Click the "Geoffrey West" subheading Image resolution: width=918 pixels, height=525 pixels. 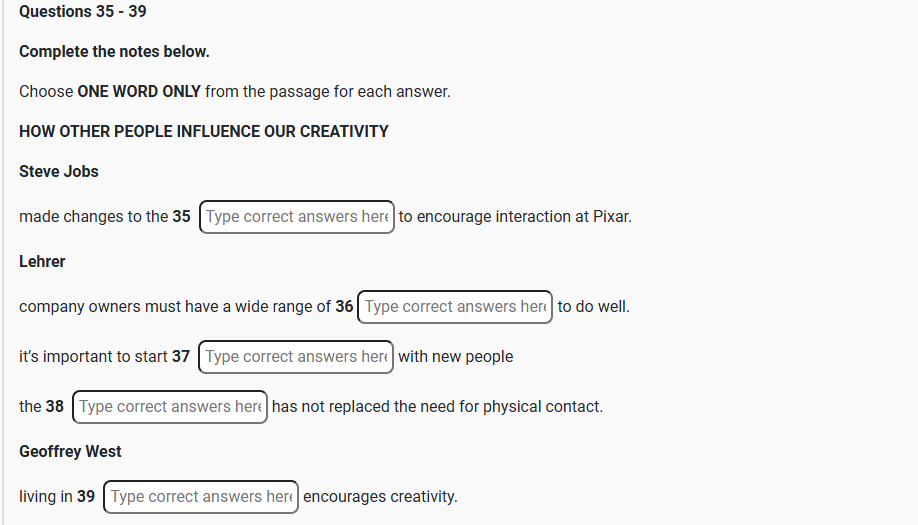[70, 451]
